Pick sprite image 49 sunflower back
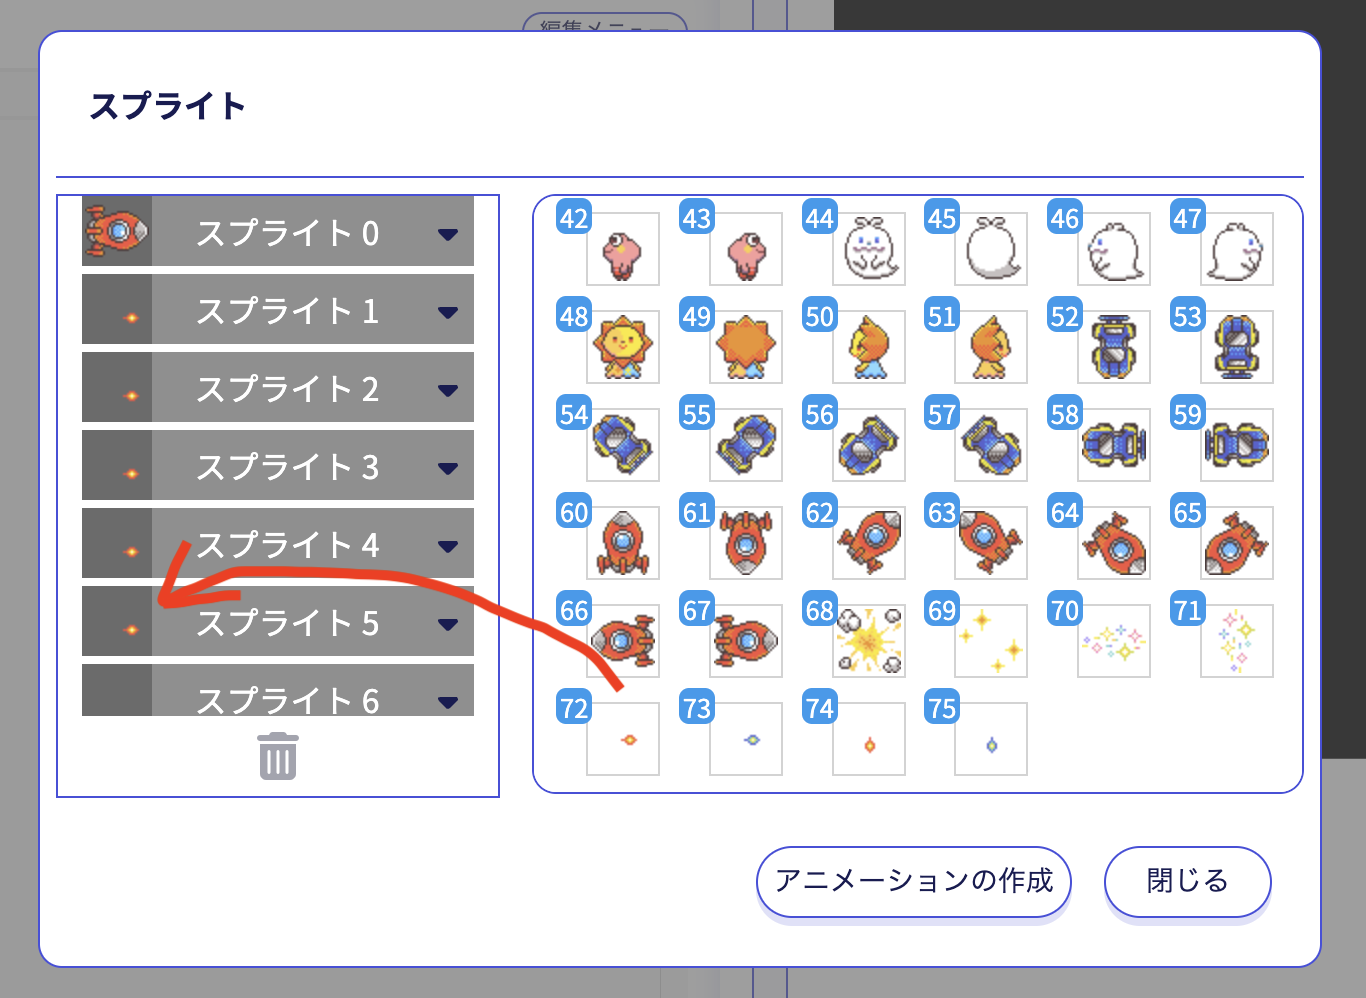The height and width of the screenshot is (998, 1366). tap(746, 347)
